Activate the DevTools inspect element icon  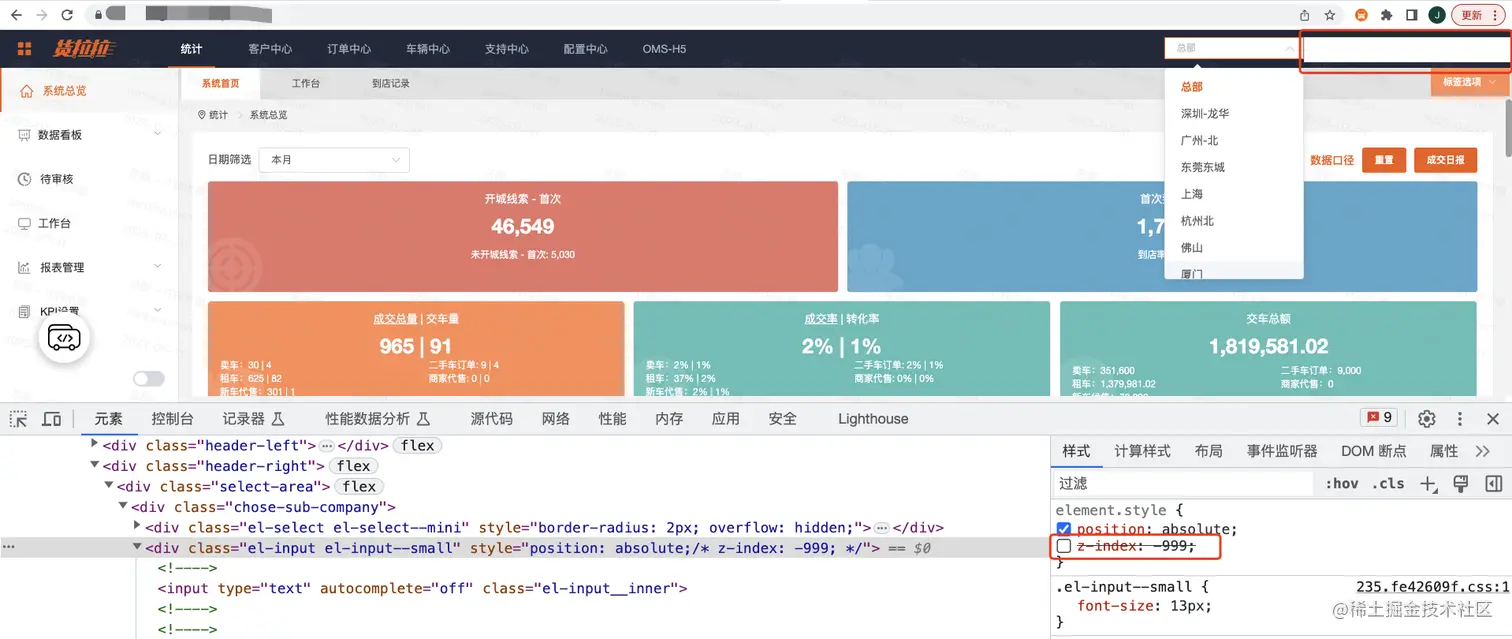pos(20,419)
